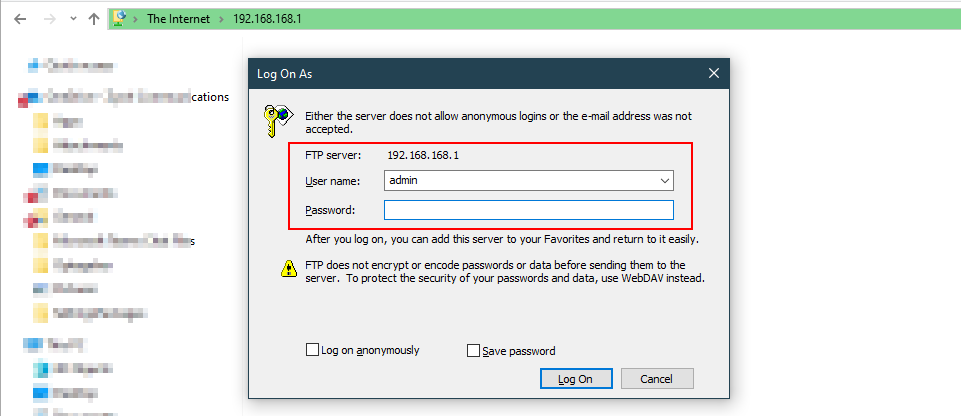Expand chevron before "The Internet" breadcrumb
Screen dimensions: 961x416
pyautogui.click(x=135, y=19)
